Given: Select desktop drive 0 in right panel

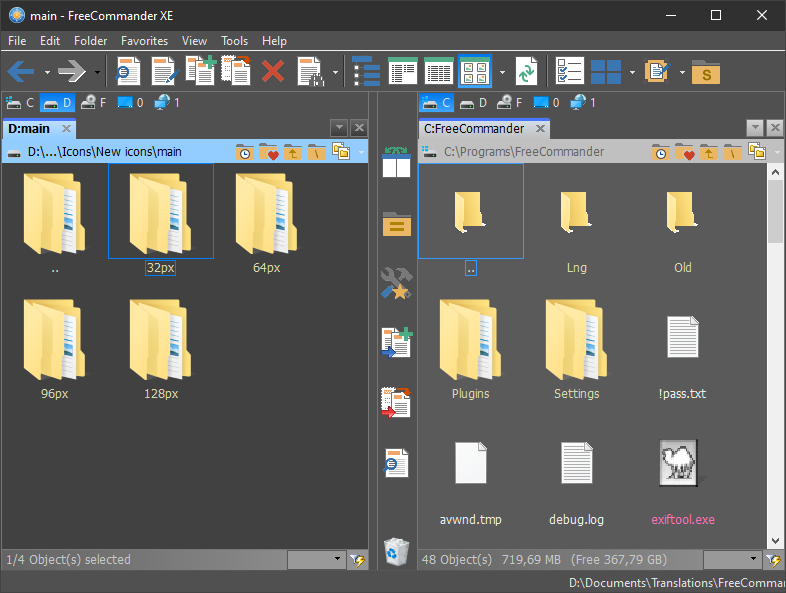Looking at the screenshot, I should (x=546, y=103).
